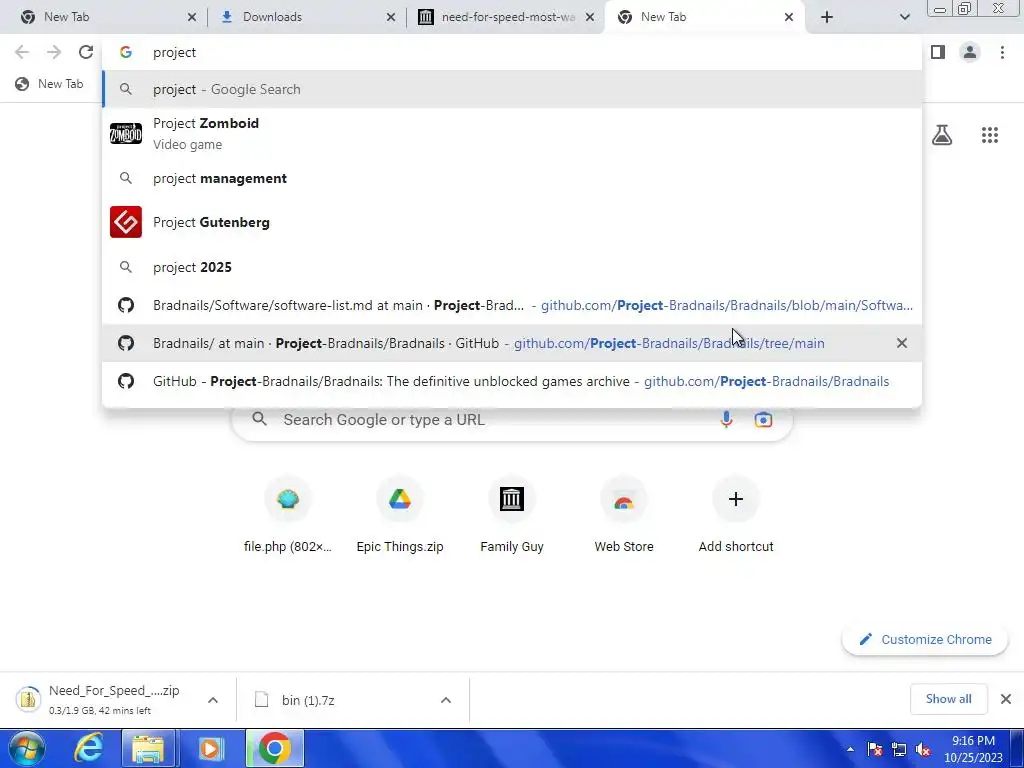Screen dimensions: 1024x768
Task: Go back with the back arrow
Action: click(x=22, y=52)
